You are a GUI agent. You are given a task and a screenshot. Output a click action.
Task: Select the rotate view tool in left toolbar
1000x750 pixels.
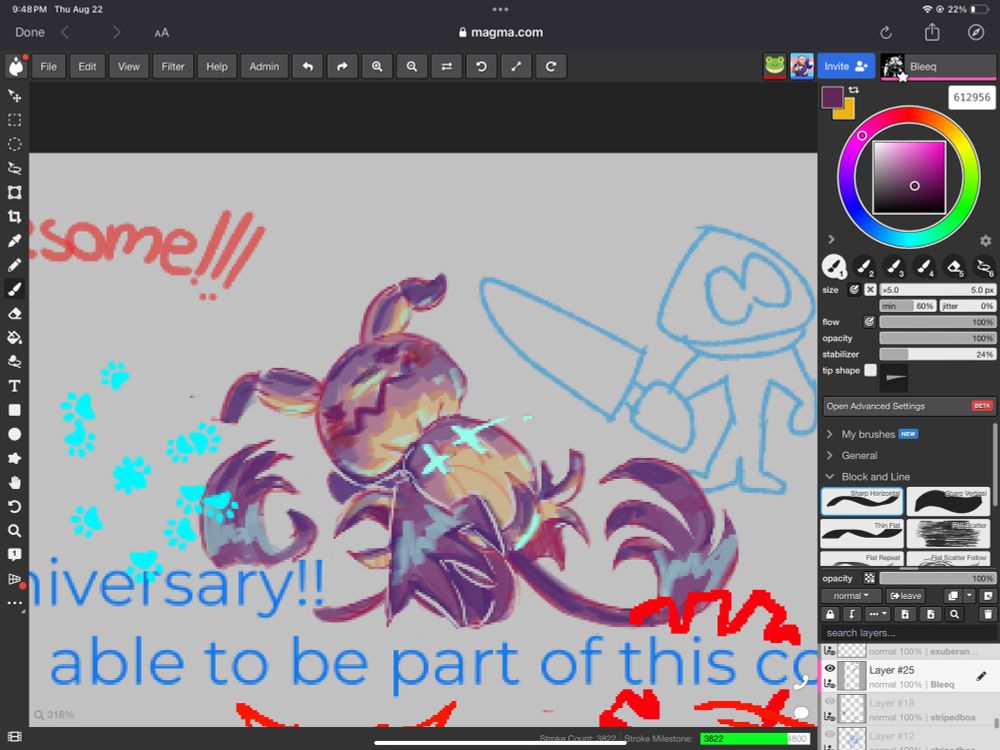[14, 507]
